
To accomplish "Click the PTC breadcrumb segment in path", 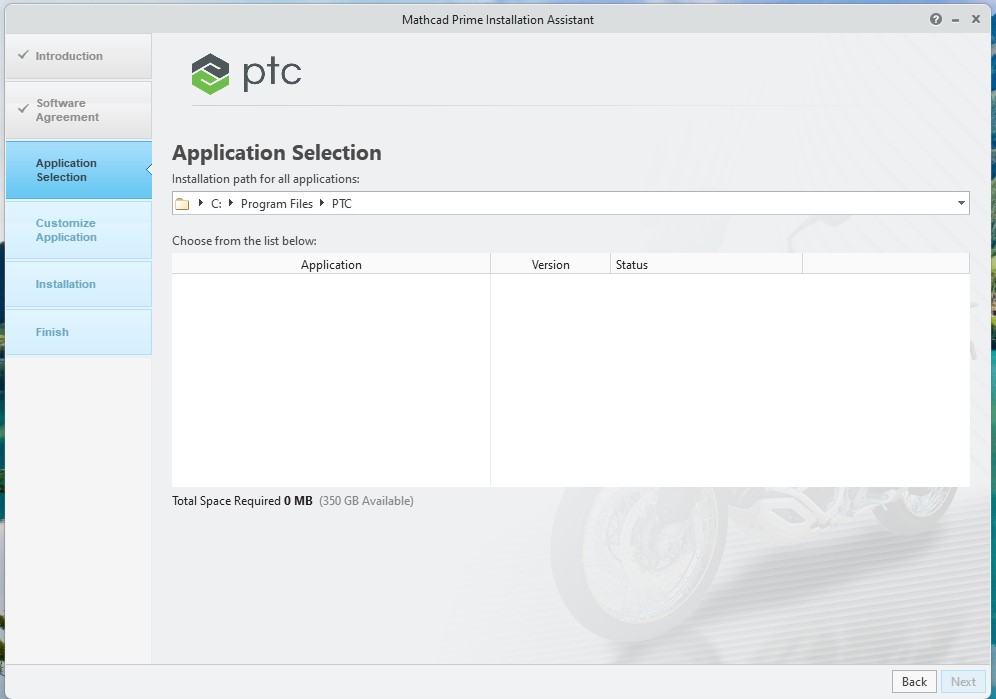I will 341,203.
